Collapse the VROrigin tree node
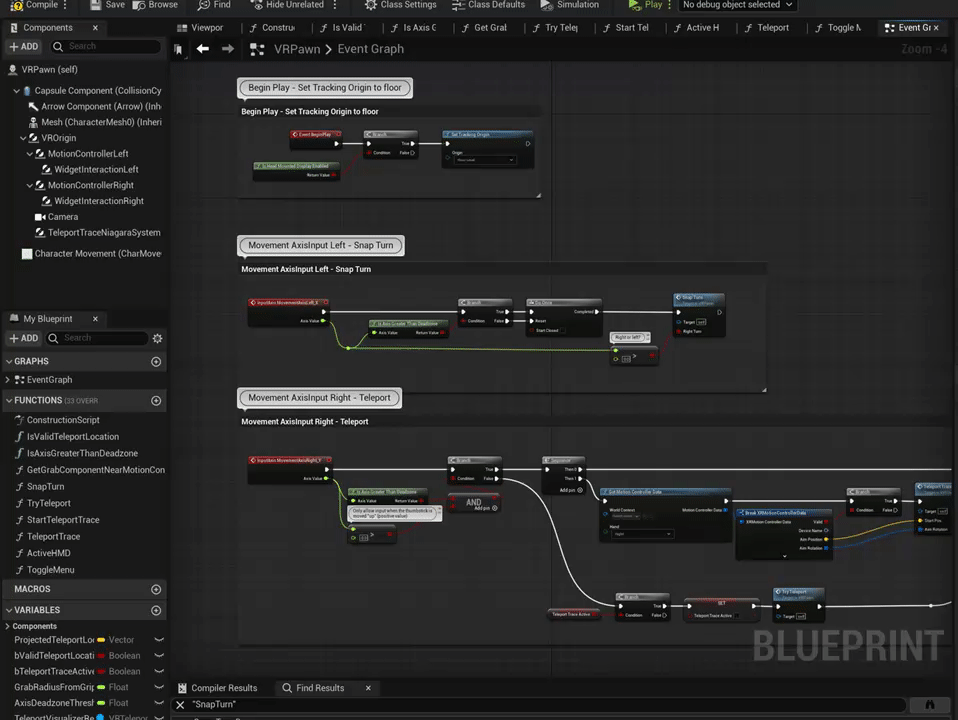Viewport: 958px width, 720px height. click(23, 138)
